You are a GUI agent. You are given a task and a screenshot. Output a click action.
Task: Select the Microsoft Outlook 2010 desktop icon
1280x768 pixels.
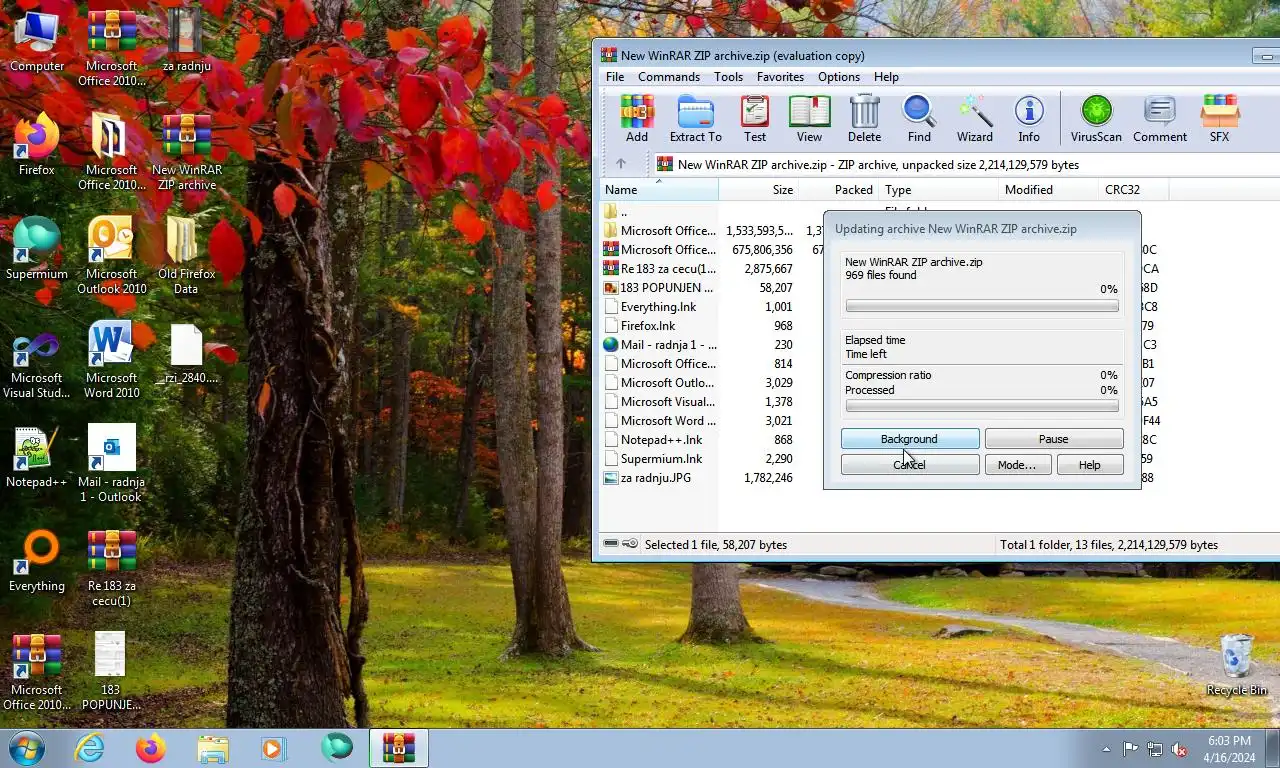[112, 256]
